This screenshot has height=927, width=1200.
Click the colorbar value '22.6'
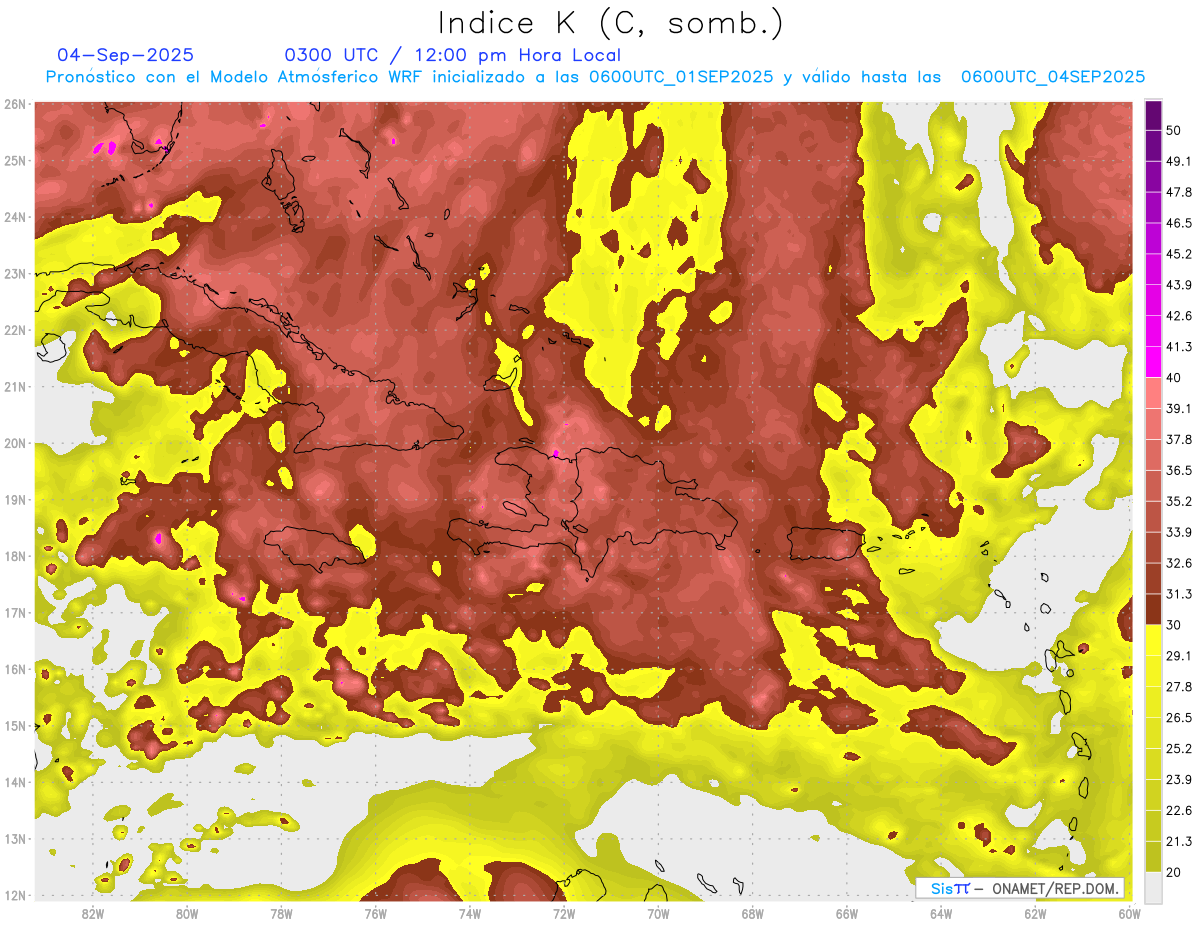point(1179,810)
